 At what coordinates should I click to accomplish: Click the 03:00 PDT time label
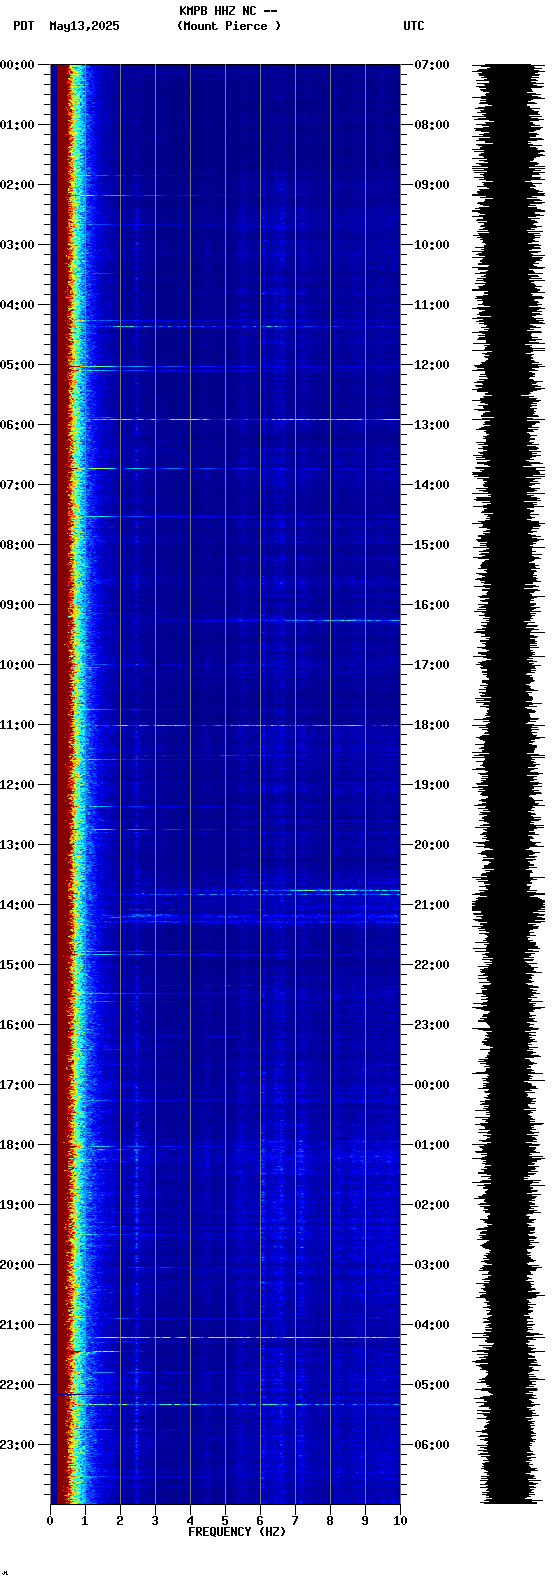[x=18, y=245]
